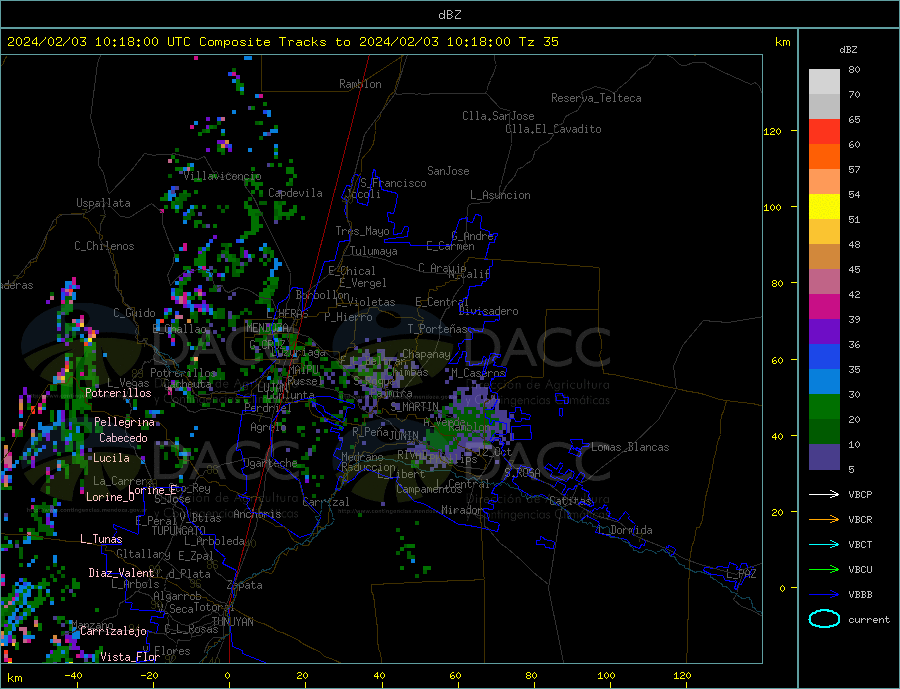Click the 'JUNIN' map label
This screenshot has width=900, height=689.
[404, 436]
